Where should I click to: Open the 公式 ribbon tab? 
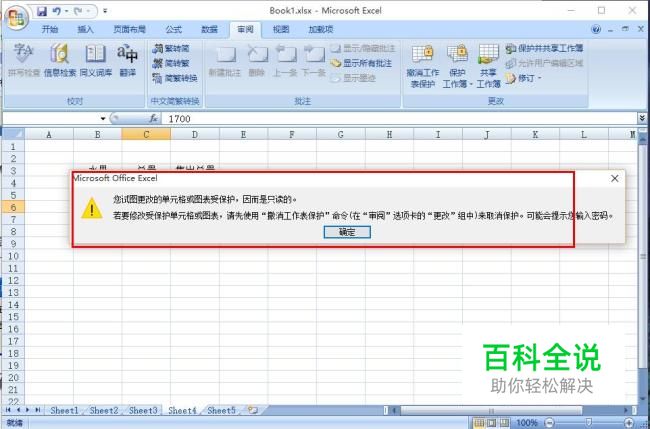tap(174, 29)
